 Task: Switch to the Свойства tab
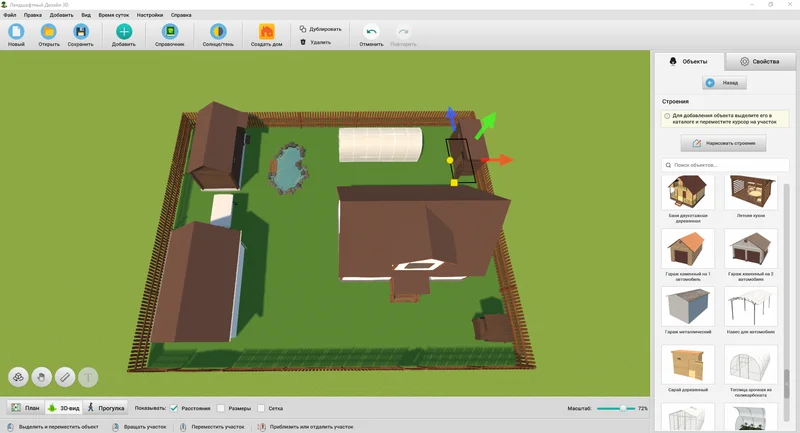pyautogui.click(x=760, y=61)
